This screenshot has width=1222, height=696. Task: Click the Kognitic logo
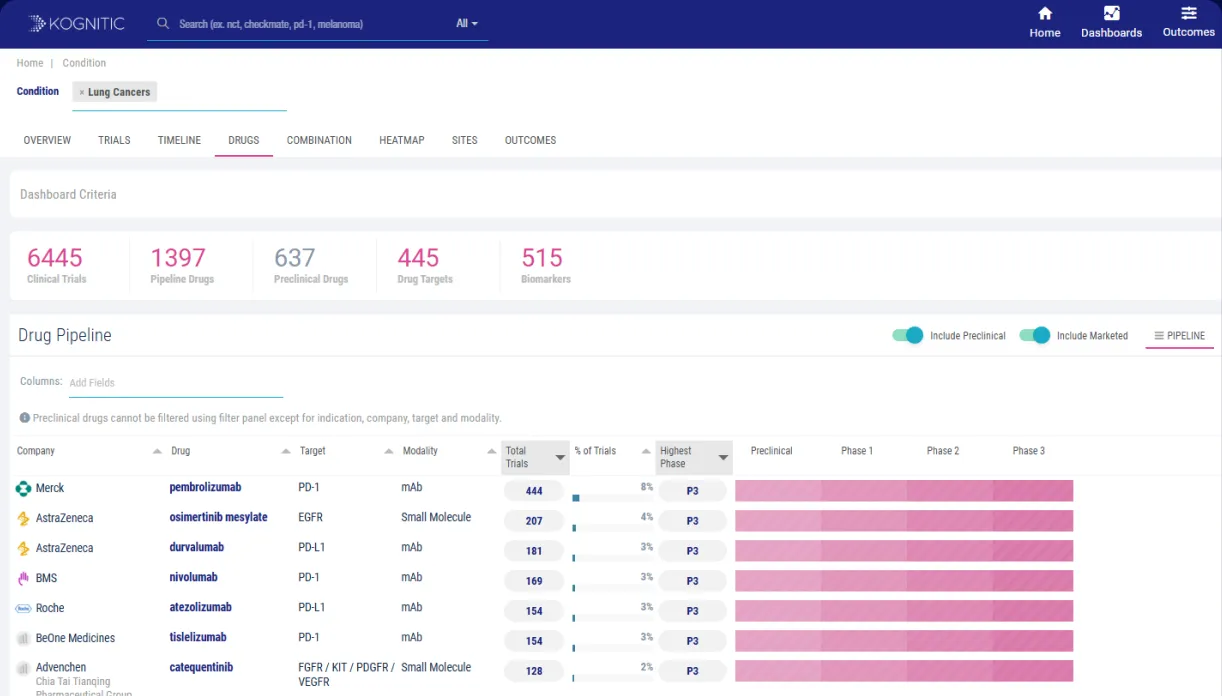point(77,23)
